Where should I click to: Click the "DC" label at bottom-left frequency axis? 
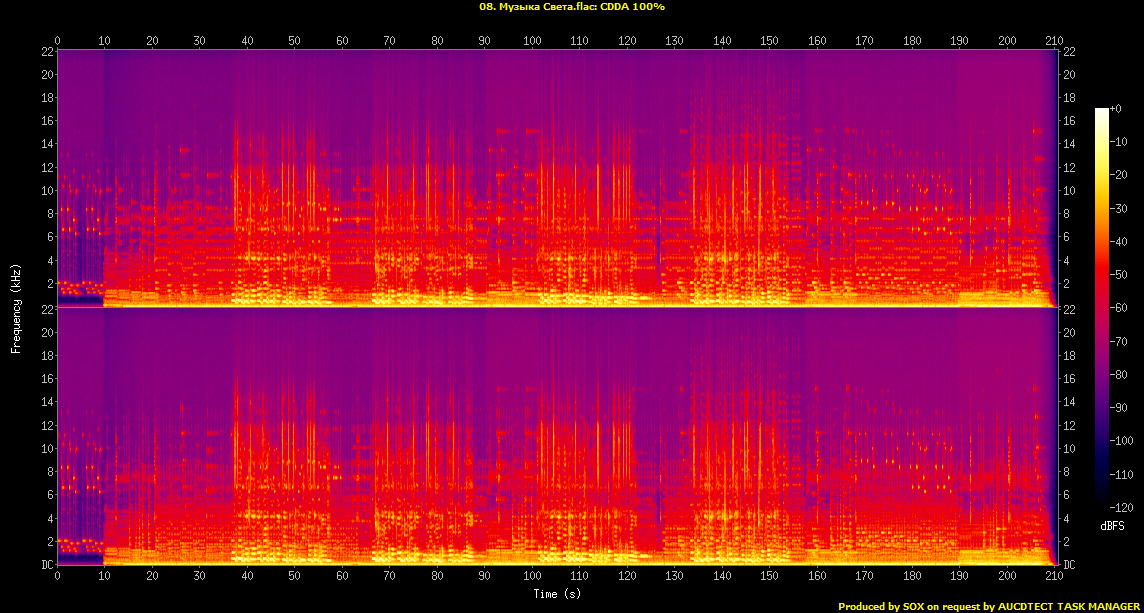[x=46, y=565]
